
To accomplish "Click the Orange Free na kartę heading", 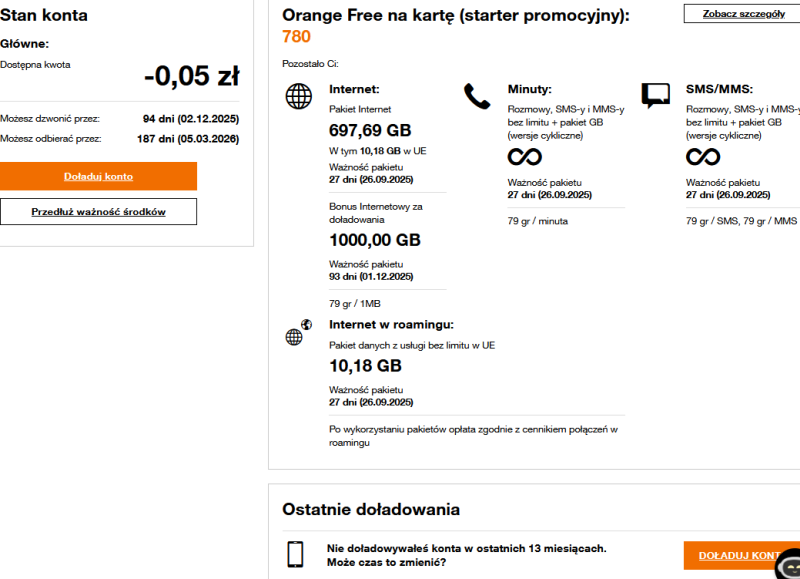I will tap(456, 15).
